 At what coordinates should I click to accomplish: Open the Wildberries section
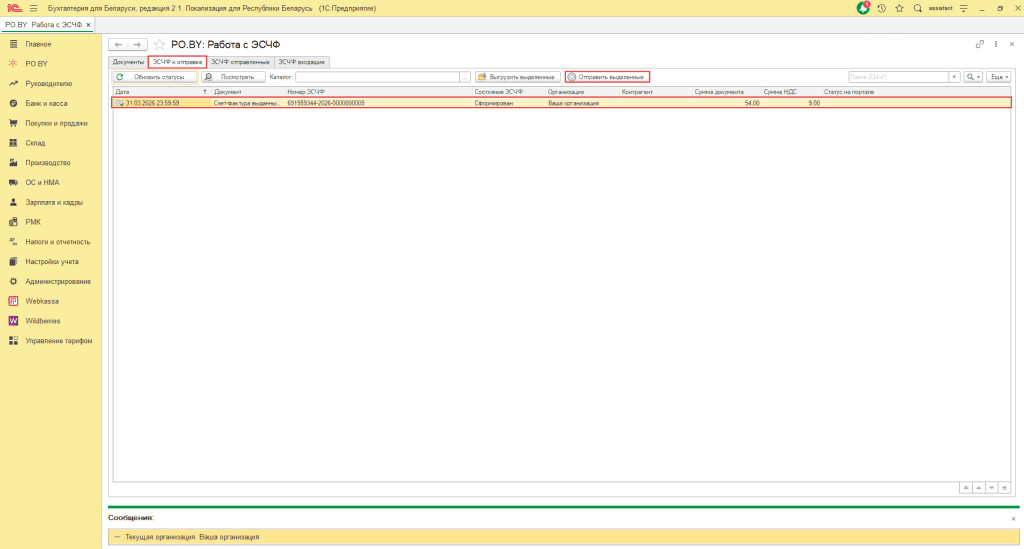pos(44,321)
